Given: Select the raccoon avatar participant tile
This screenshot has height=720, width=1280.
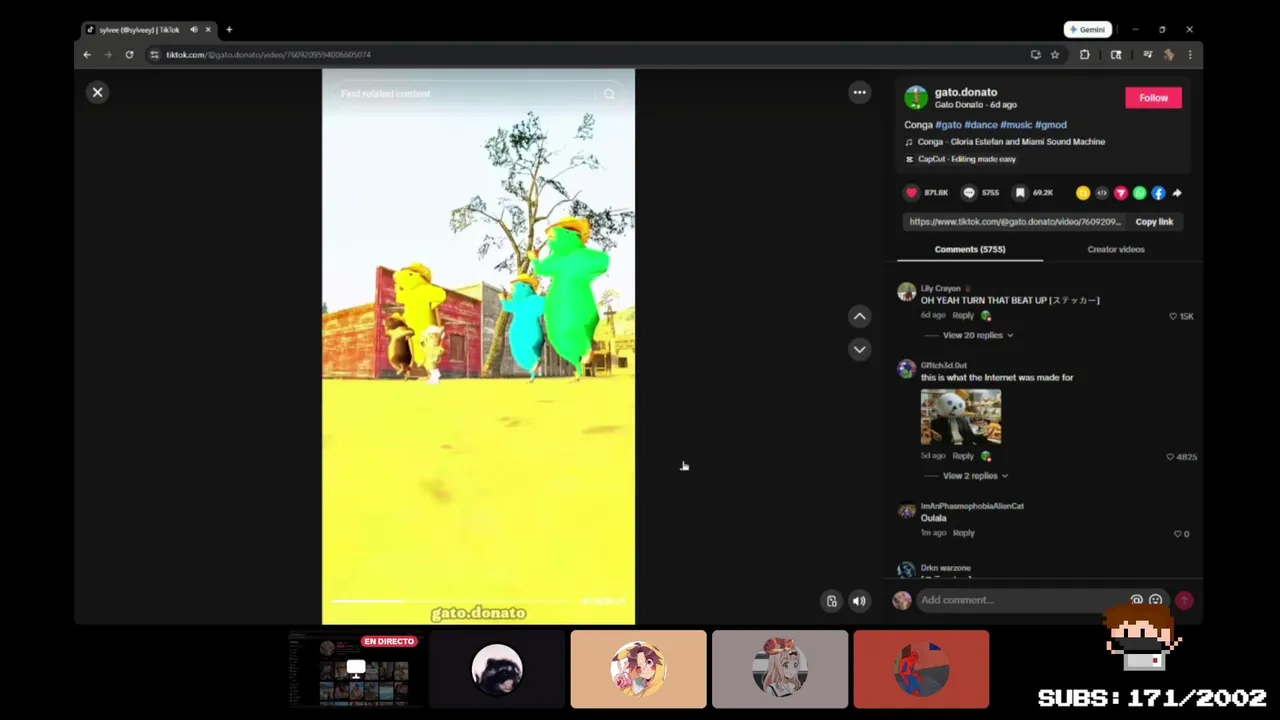Looking at the screenshot, I should pyautogui.click(x=496, y=669).
